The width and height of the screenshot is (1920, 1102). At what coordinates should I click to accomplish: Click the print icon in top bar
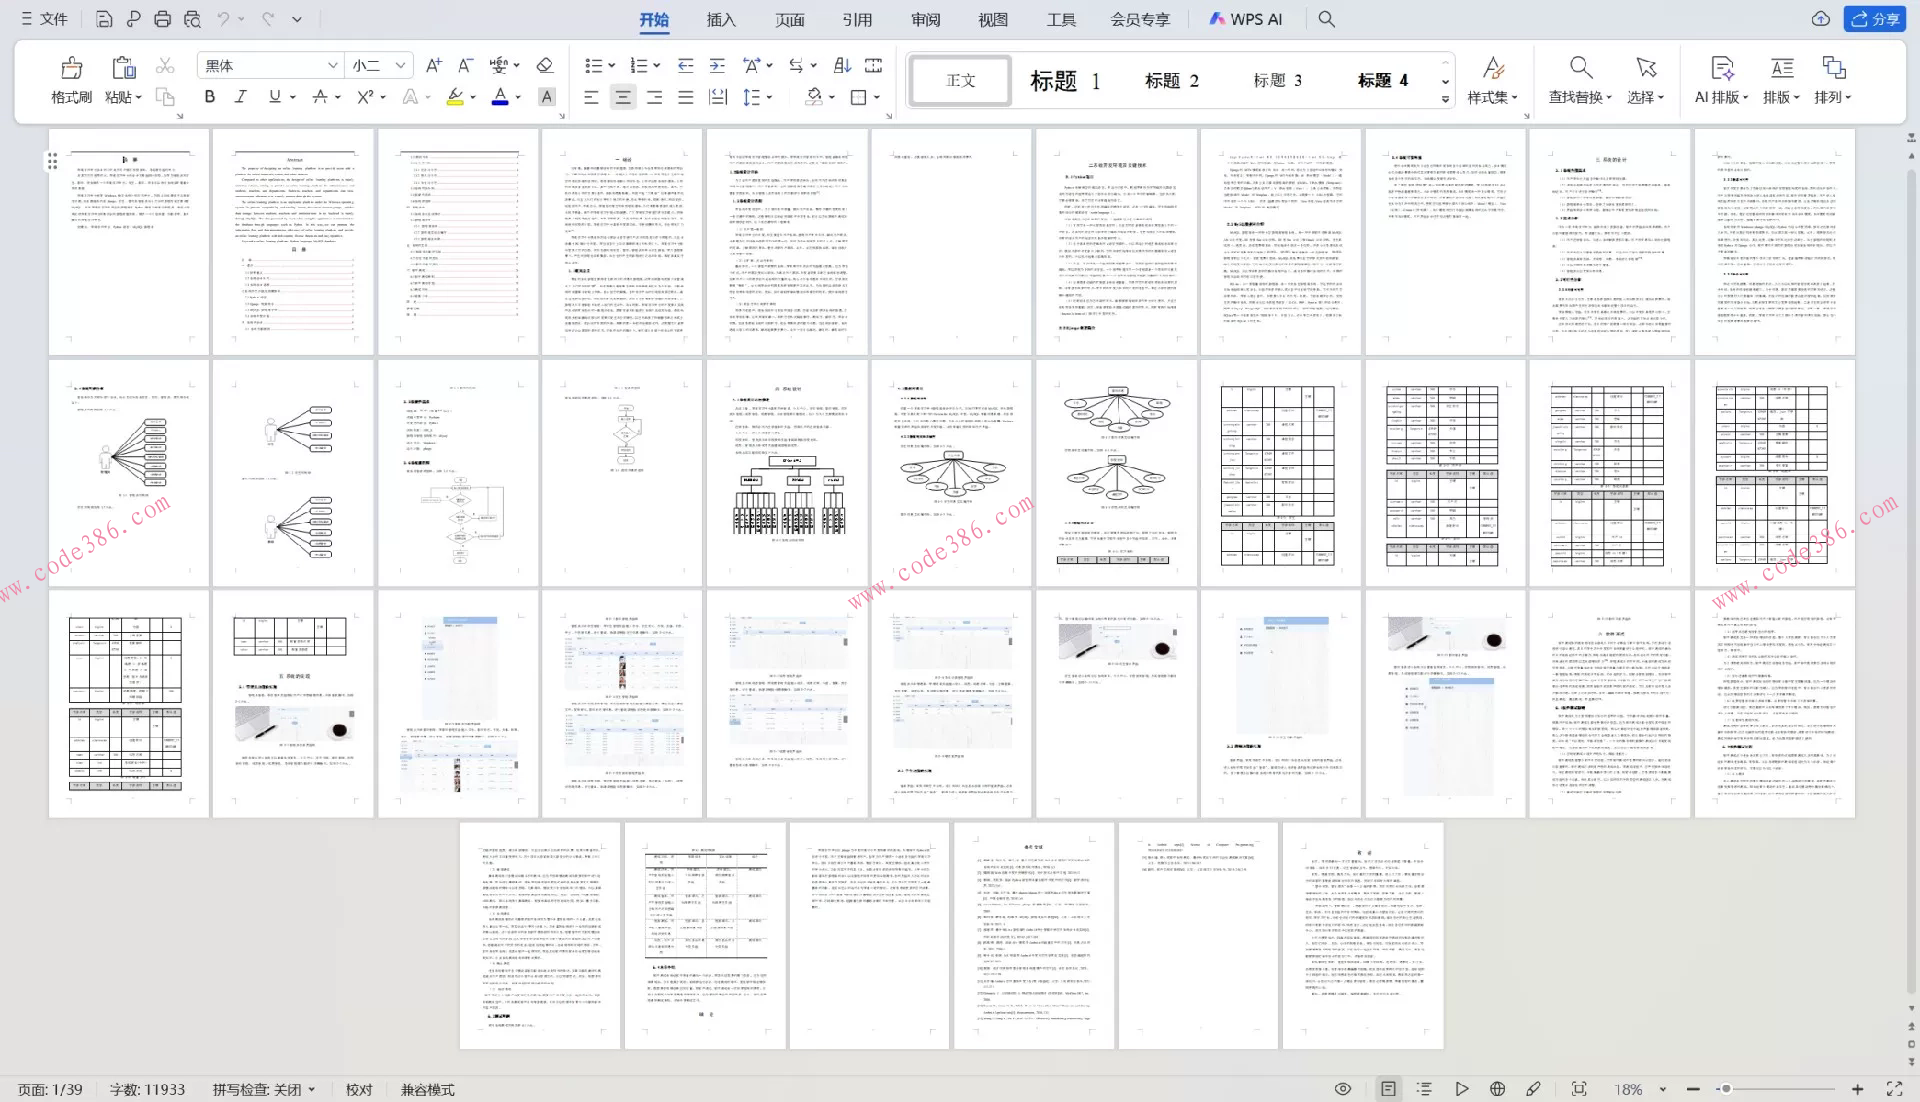click(x=162, y=19)
